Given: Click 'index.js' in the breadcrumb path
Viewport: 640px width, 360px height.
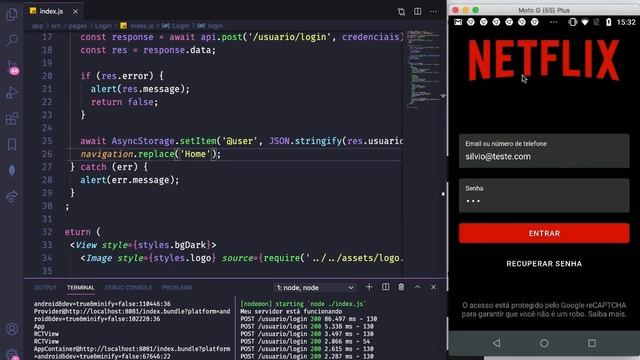Looking at the screenshot, I should (142, 26).
